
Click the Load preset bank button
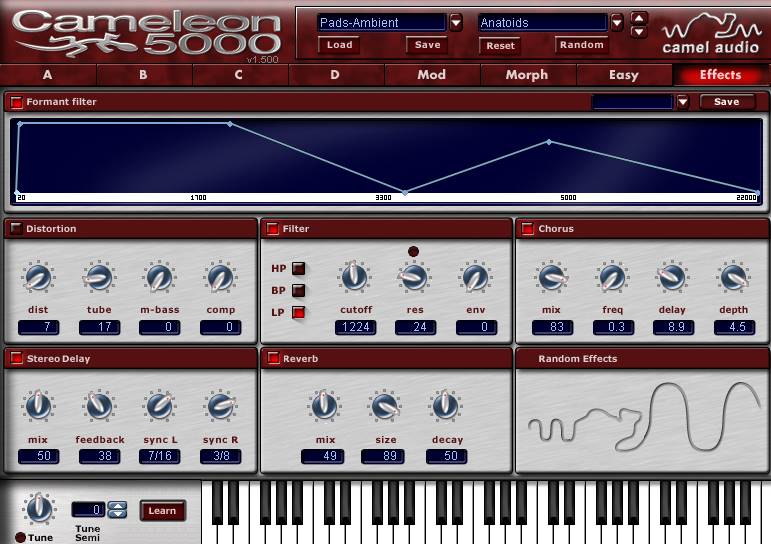[x=339, y=45]
